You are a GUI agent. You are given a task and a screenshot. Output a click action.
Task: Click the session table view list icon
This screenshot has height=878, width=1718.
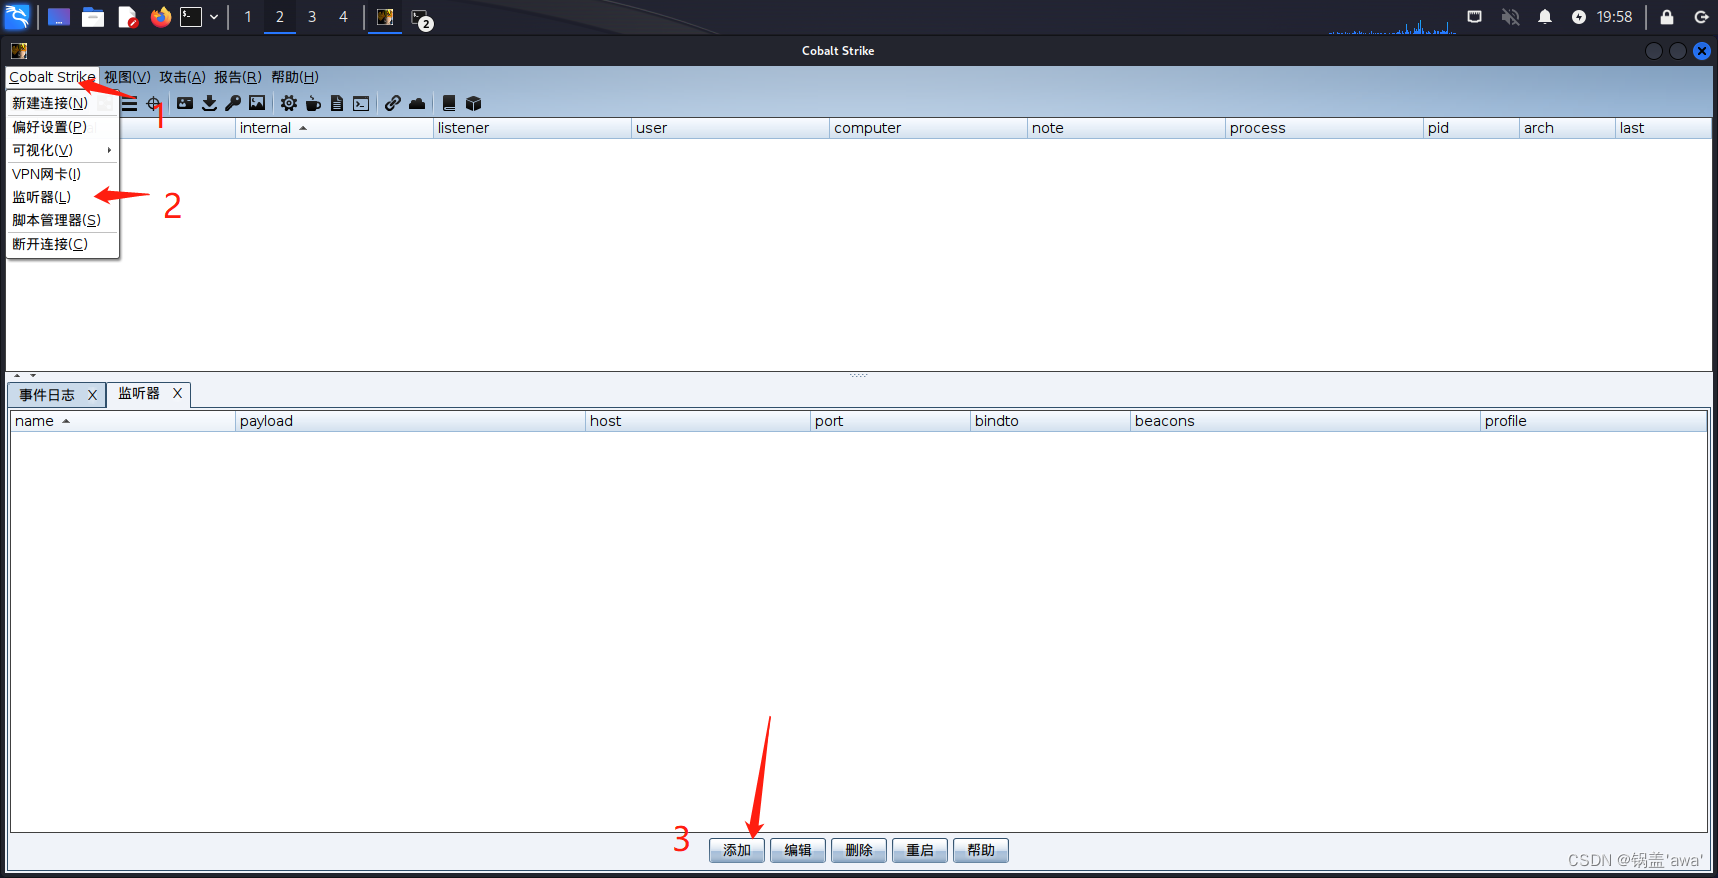point(129,104)
